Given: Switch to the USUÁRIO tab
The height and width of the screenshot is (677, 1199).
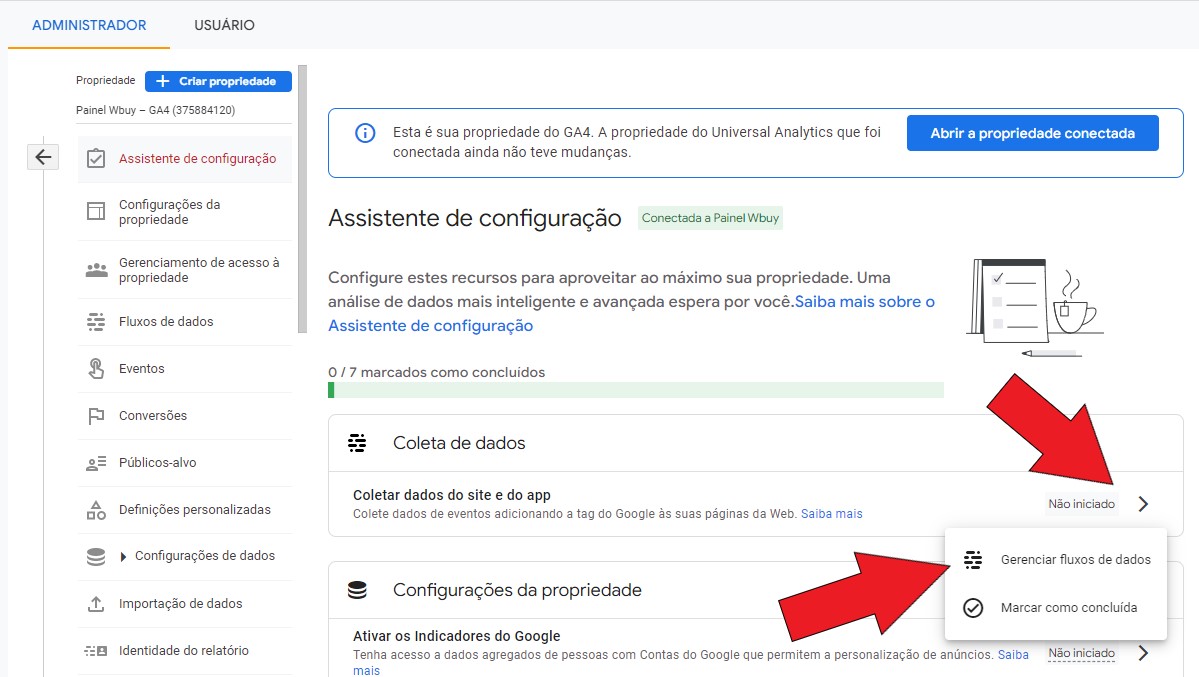Looking at the screenshot, I should (224, 25).
